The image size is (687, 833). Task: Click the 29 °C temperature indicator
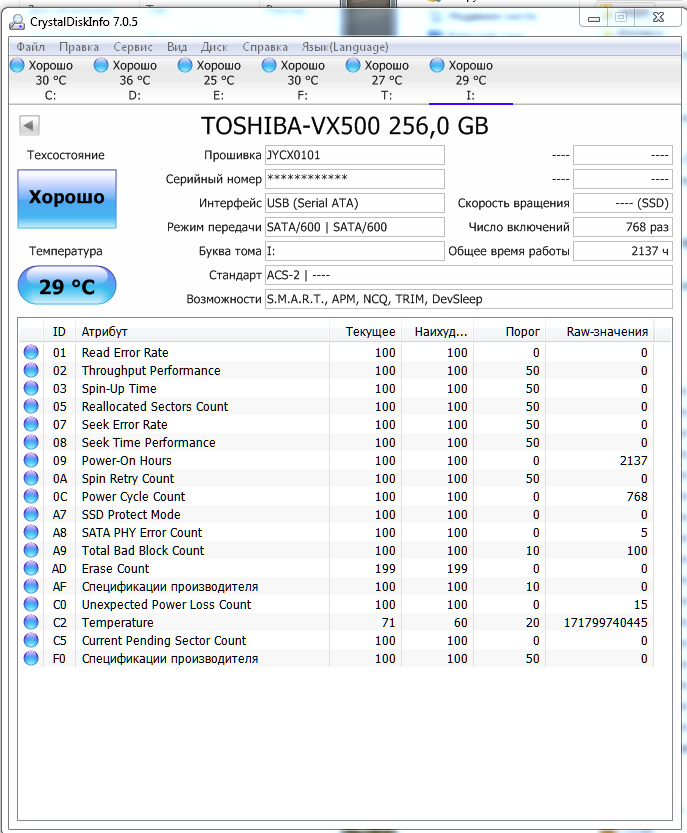(x=67, y=286)
